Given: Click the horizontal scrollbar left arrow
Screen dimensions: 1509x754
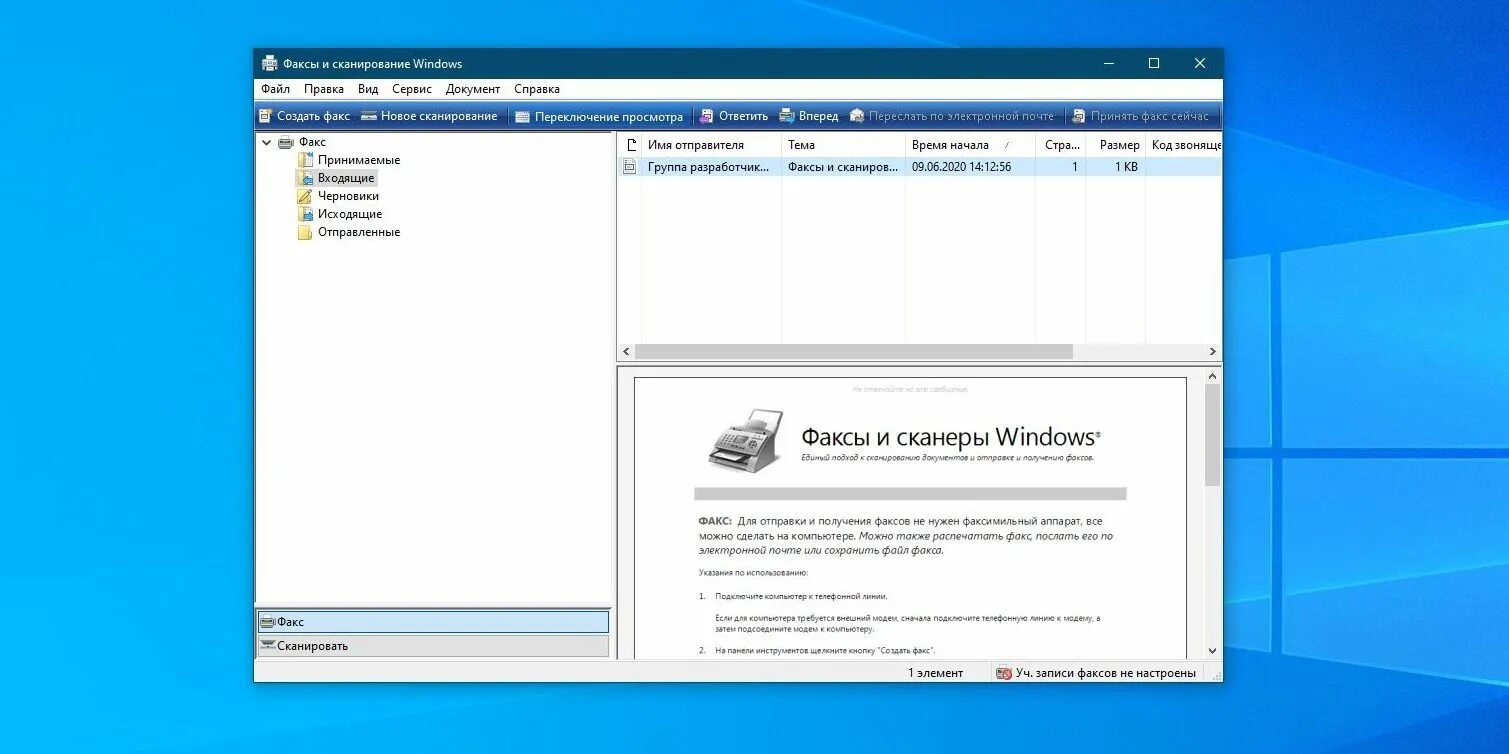Looking at the screenshot, I should click(626, 352).
